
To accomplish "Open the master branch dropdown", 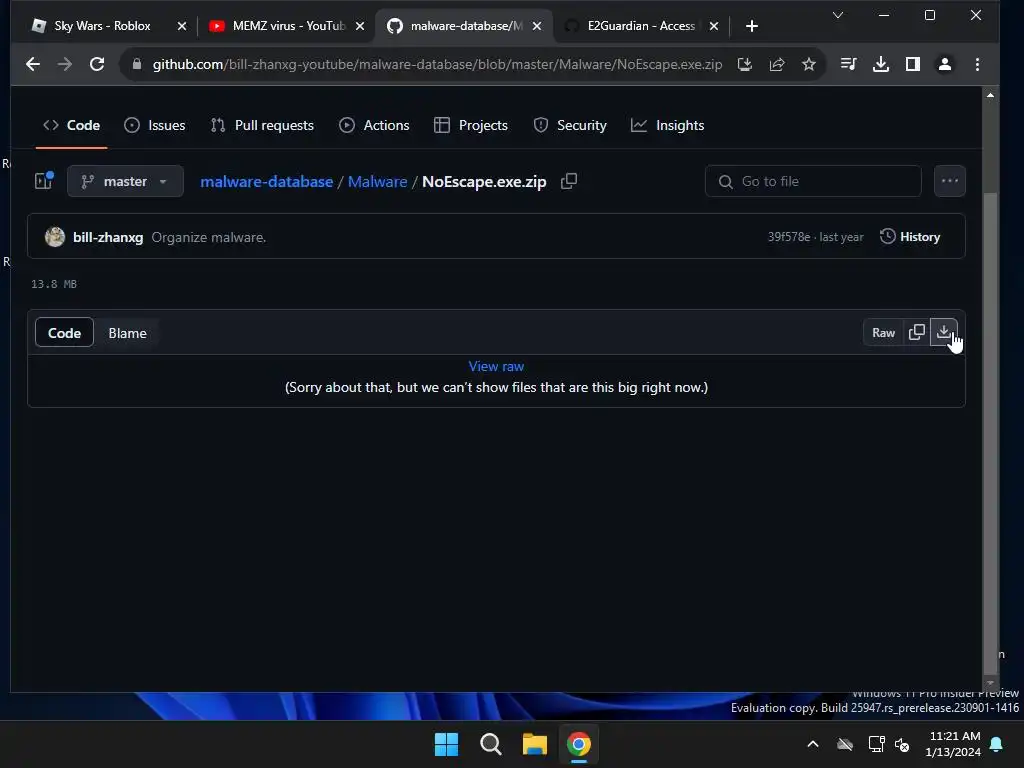I will tap(125, 181).
